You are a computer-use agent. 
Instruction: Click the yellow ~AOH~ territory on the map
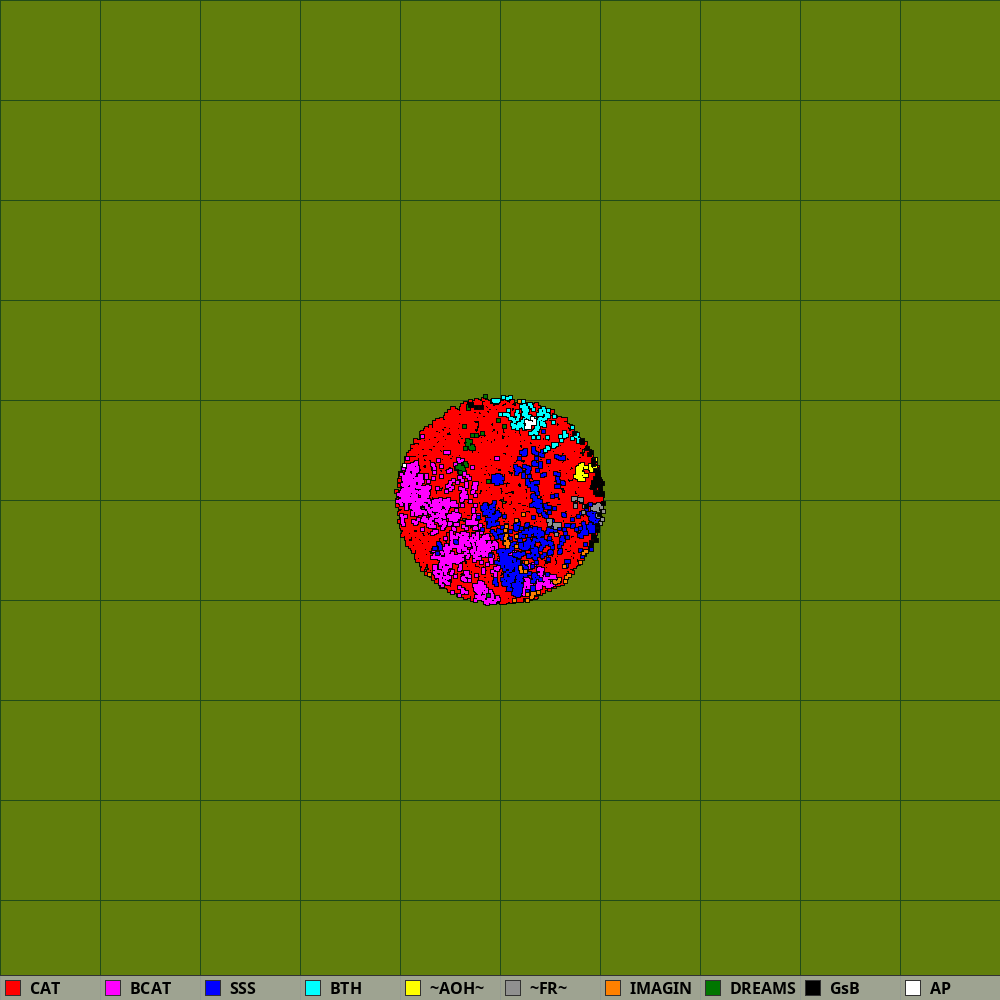click(582, 473)
